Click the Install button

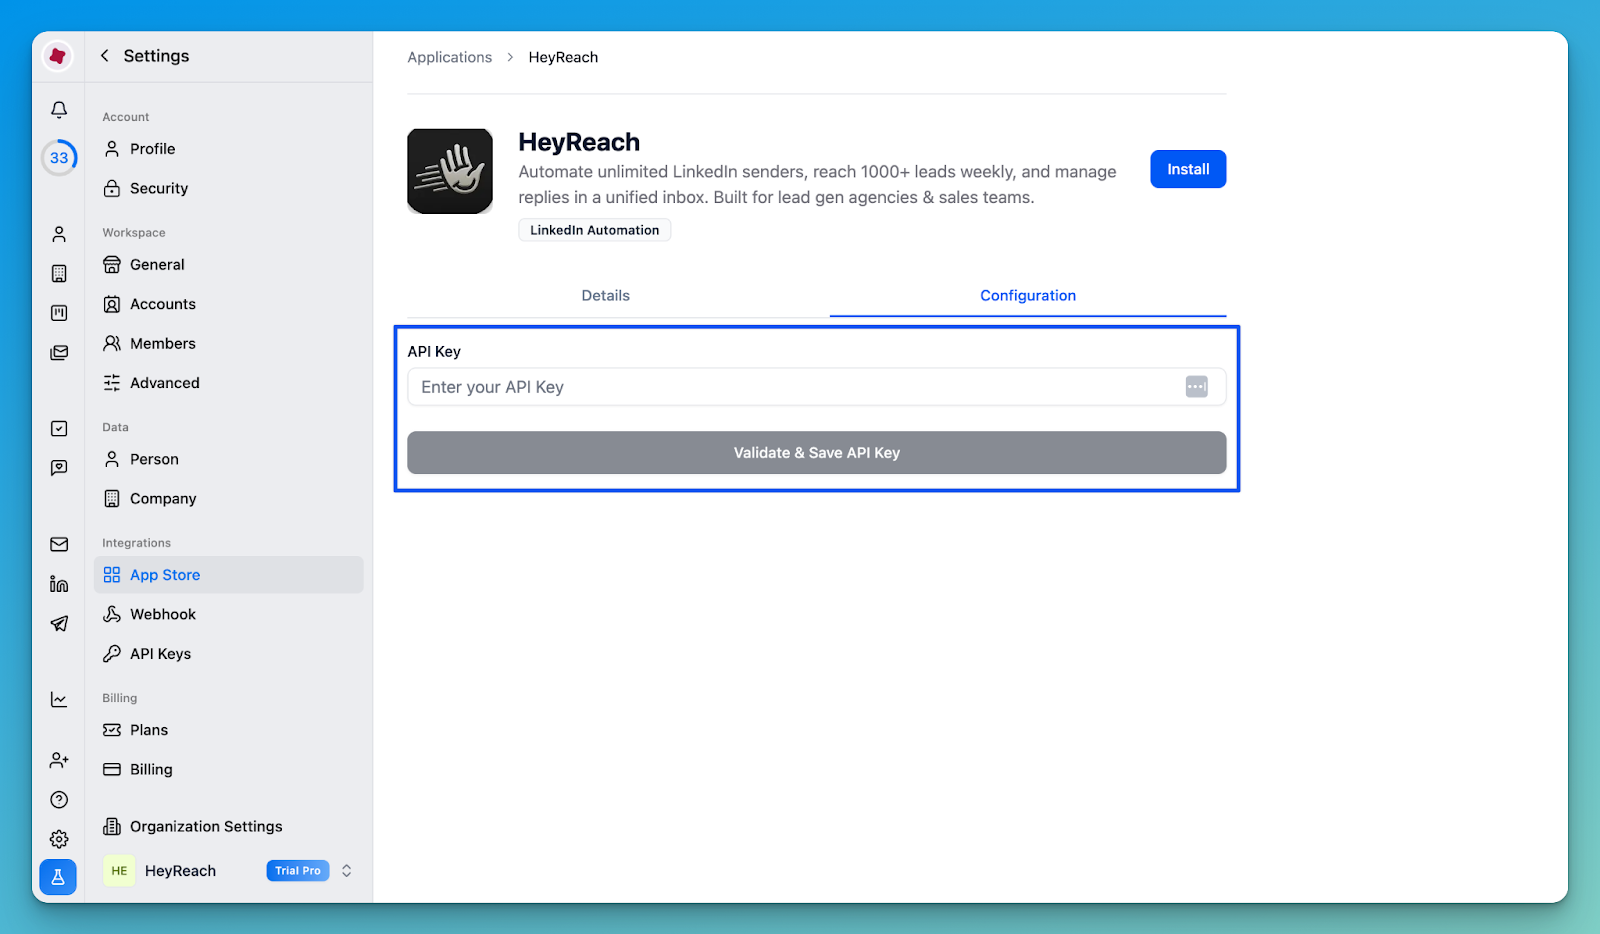(x=1188, y=169)
